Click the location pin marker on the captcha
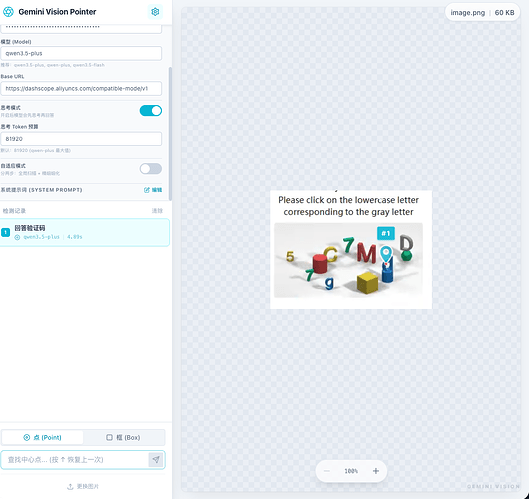The height and width of the screenshot is (499, 529). point(386,254)
